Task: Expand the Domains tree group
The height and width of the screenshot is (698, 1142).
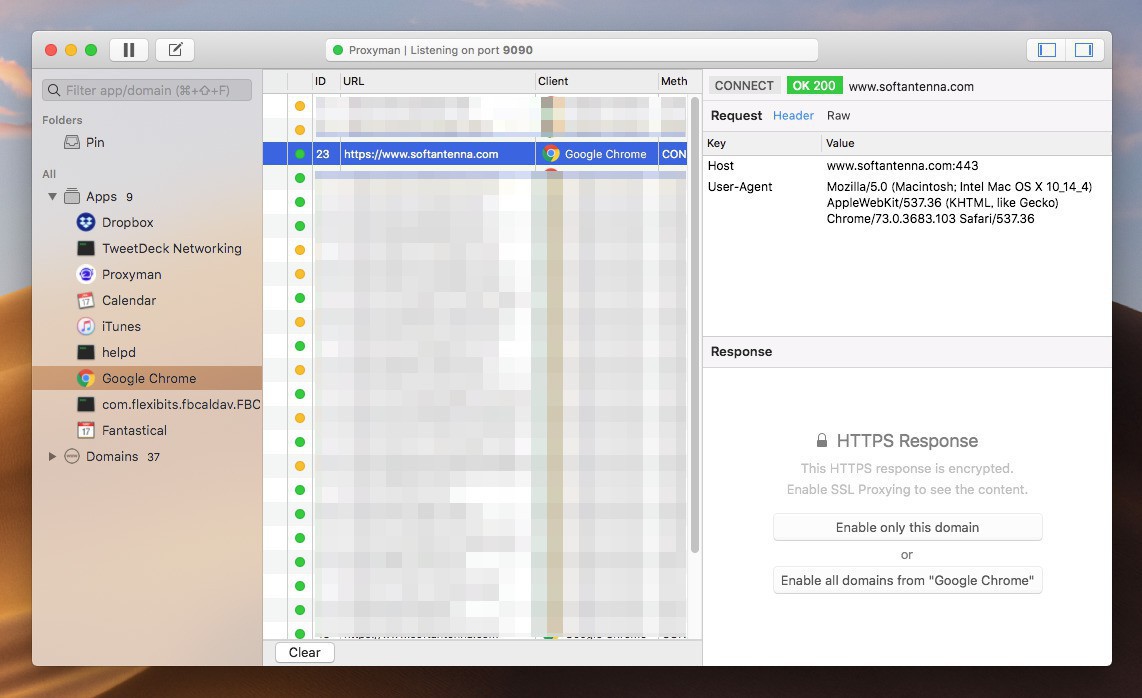Action: point(52,456)
